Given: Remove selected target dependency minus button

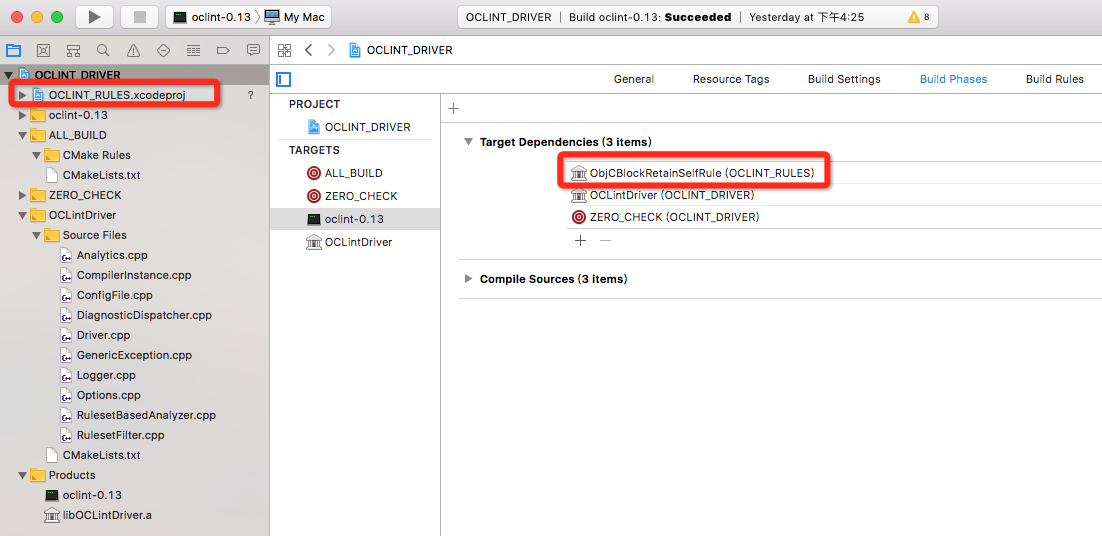Looking at the screenshot, I should 605,241.
